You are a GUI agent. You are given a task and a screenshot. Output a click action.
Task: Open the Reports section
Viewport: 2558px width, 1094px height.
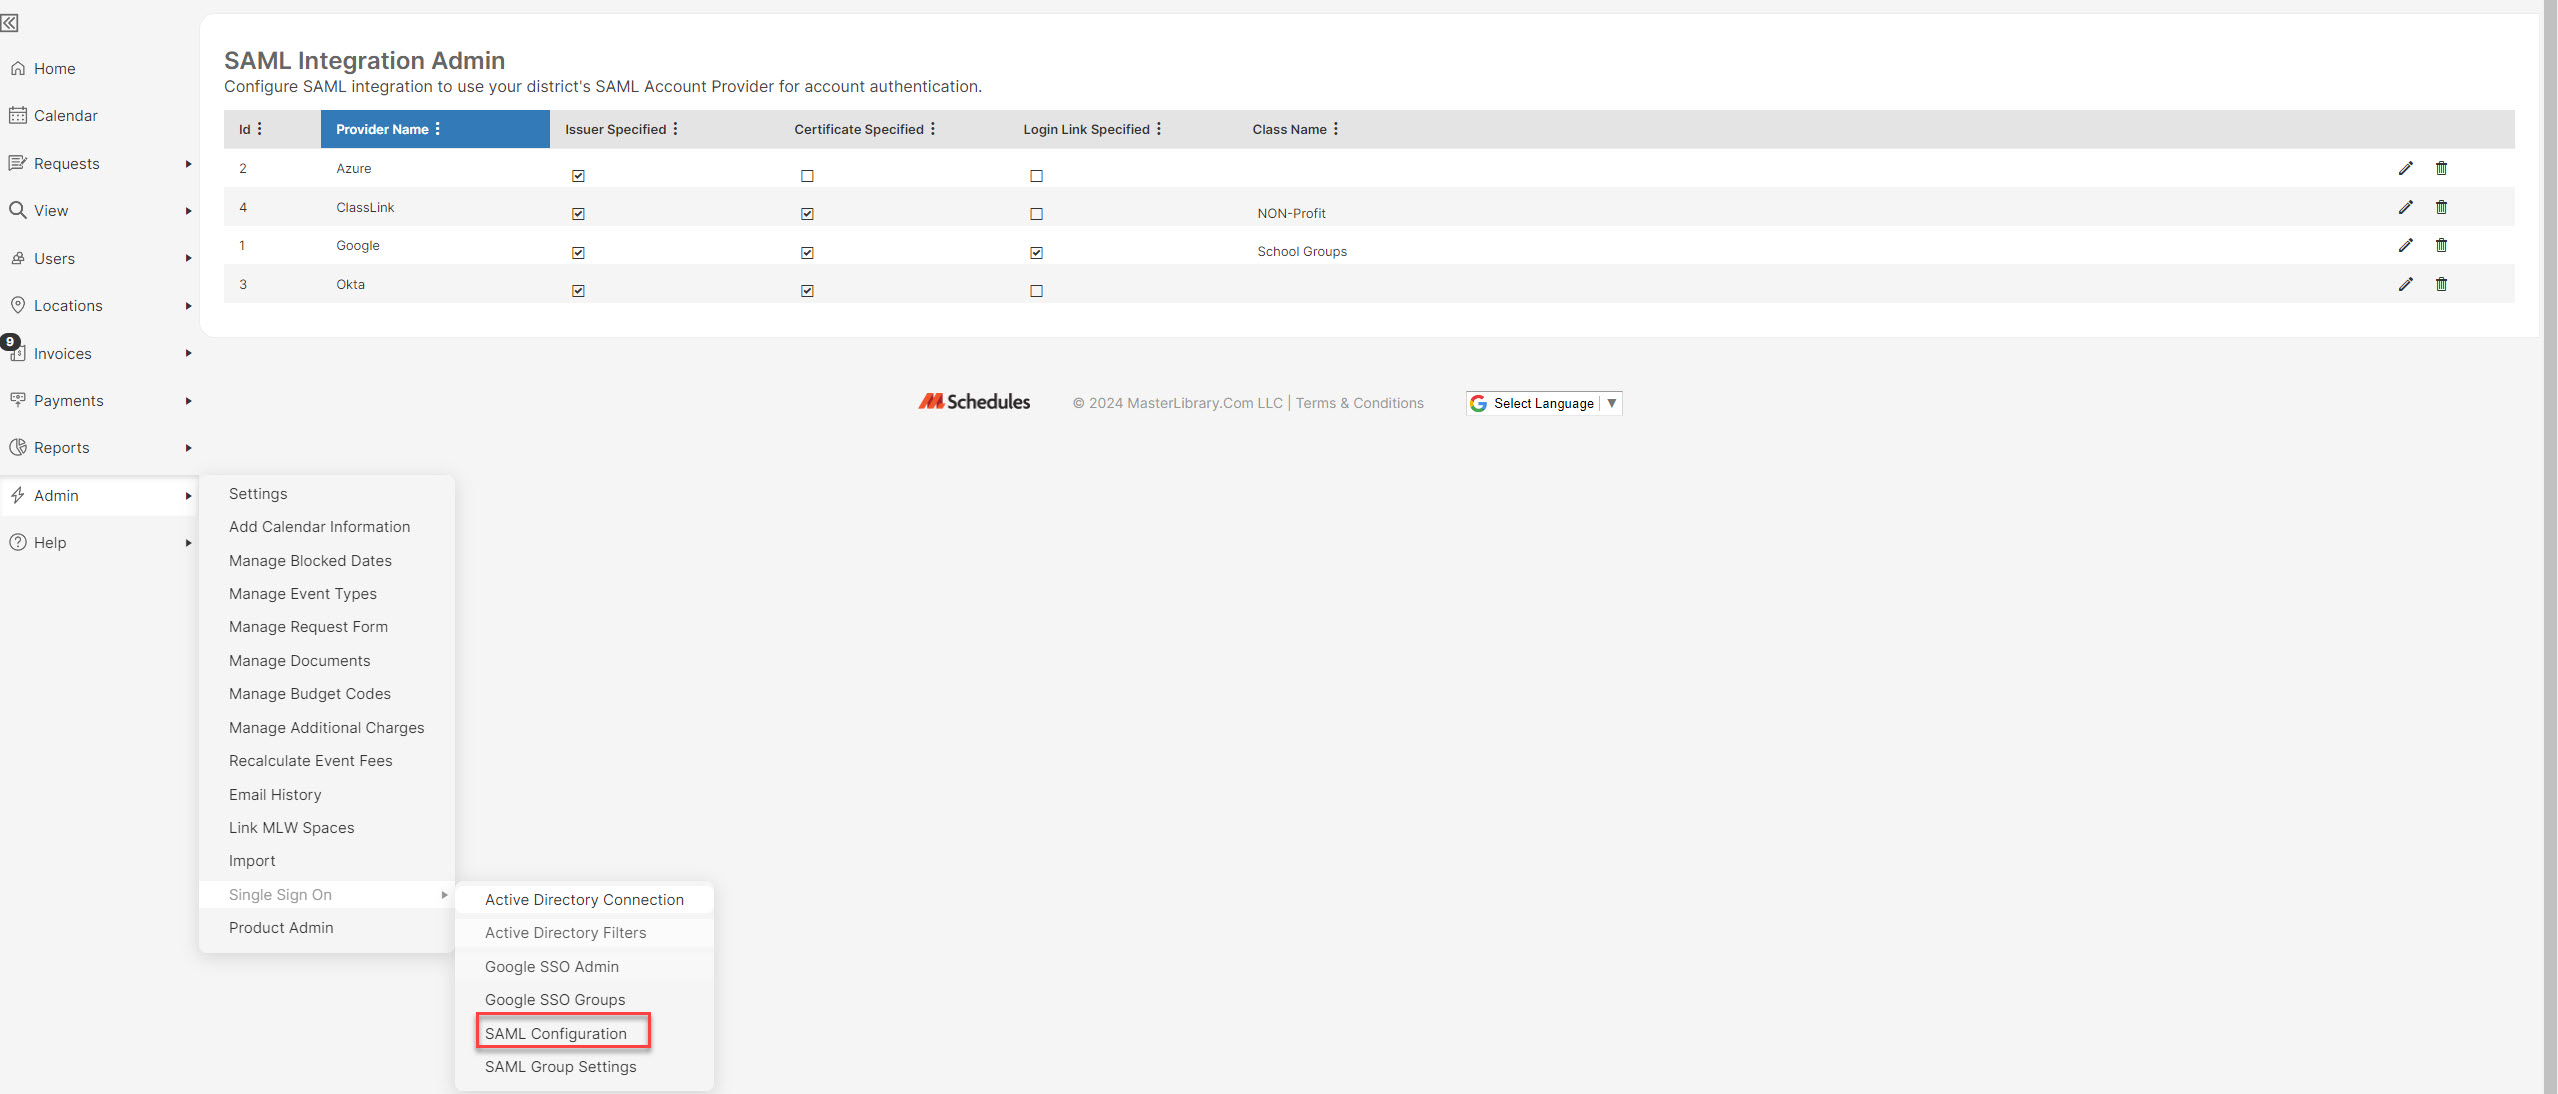(x=62, y=447)
